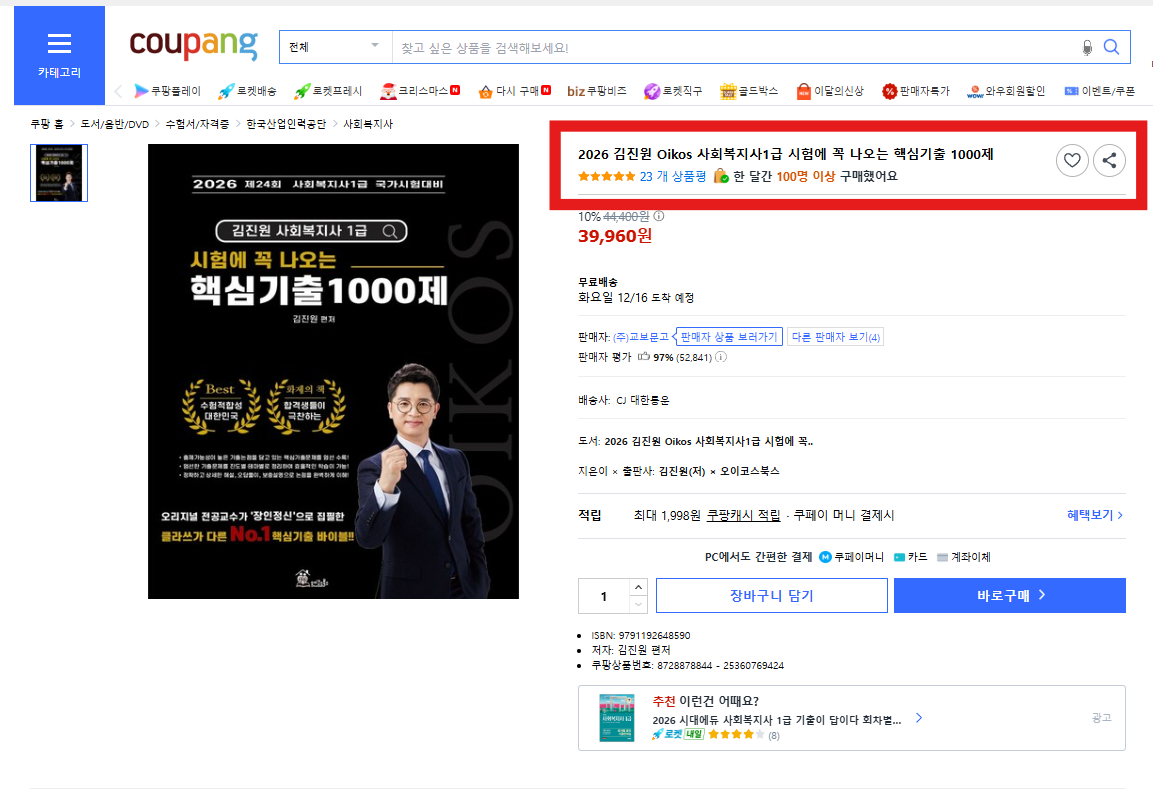Click the magnifier search icon
1153x812 pixels.
click(x=1111, y=47)
